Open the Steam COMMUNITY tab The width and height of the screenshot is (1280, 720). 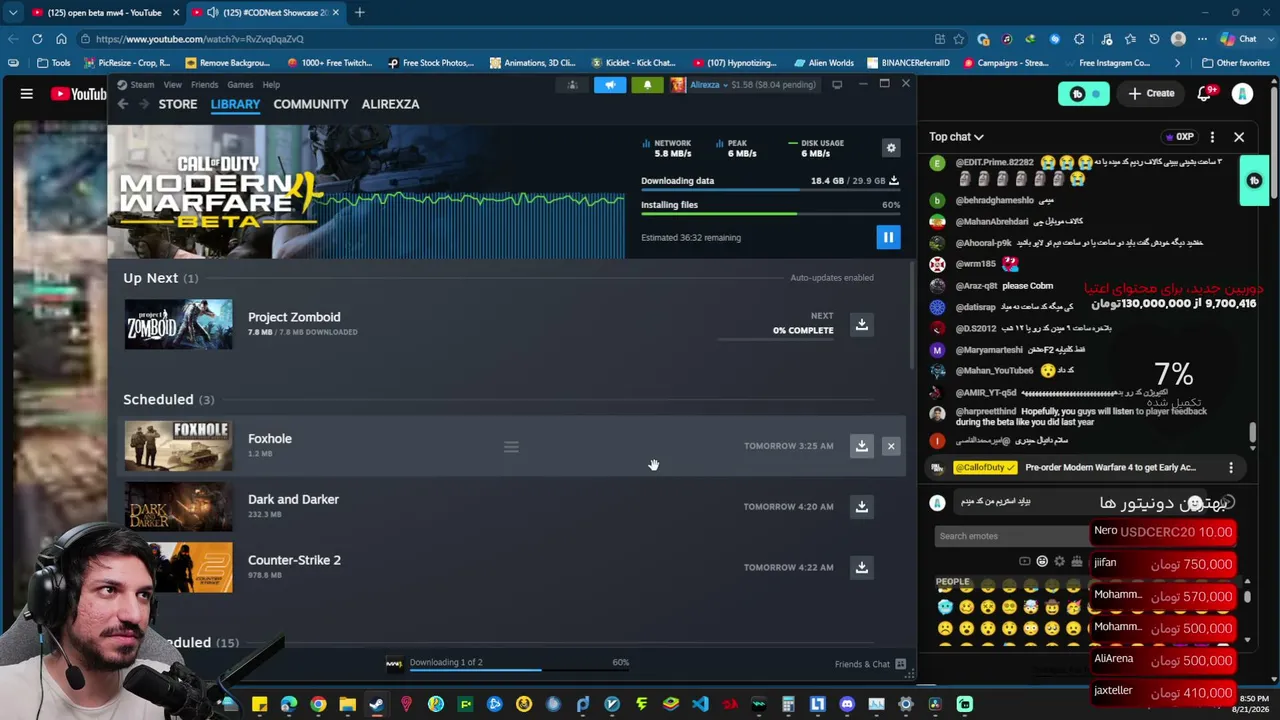pos(311,104)
